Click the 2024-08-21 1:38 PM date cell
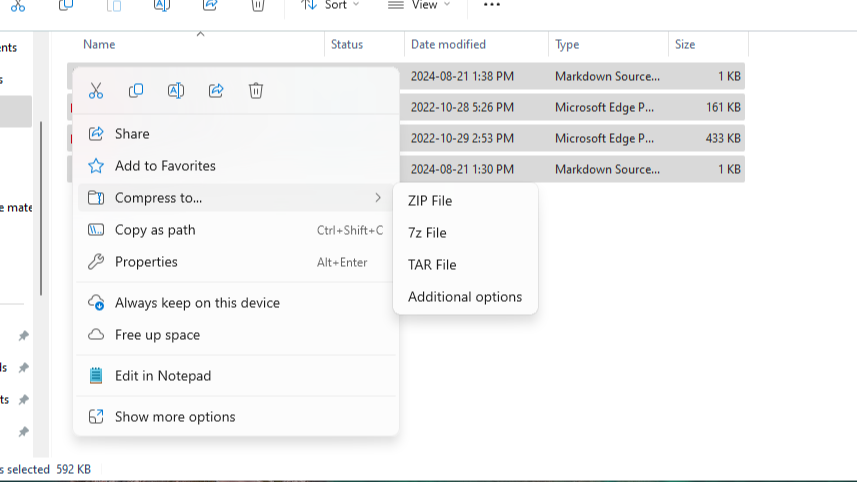Image resolution: width=857 pixels, height=482 pixels. [462, 77]
